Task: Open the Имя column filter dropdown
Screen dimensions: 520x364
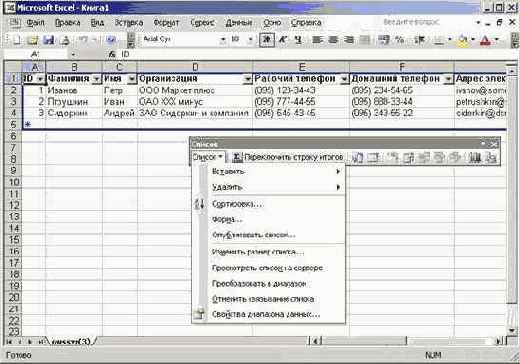Action: (x=132, y=79)
